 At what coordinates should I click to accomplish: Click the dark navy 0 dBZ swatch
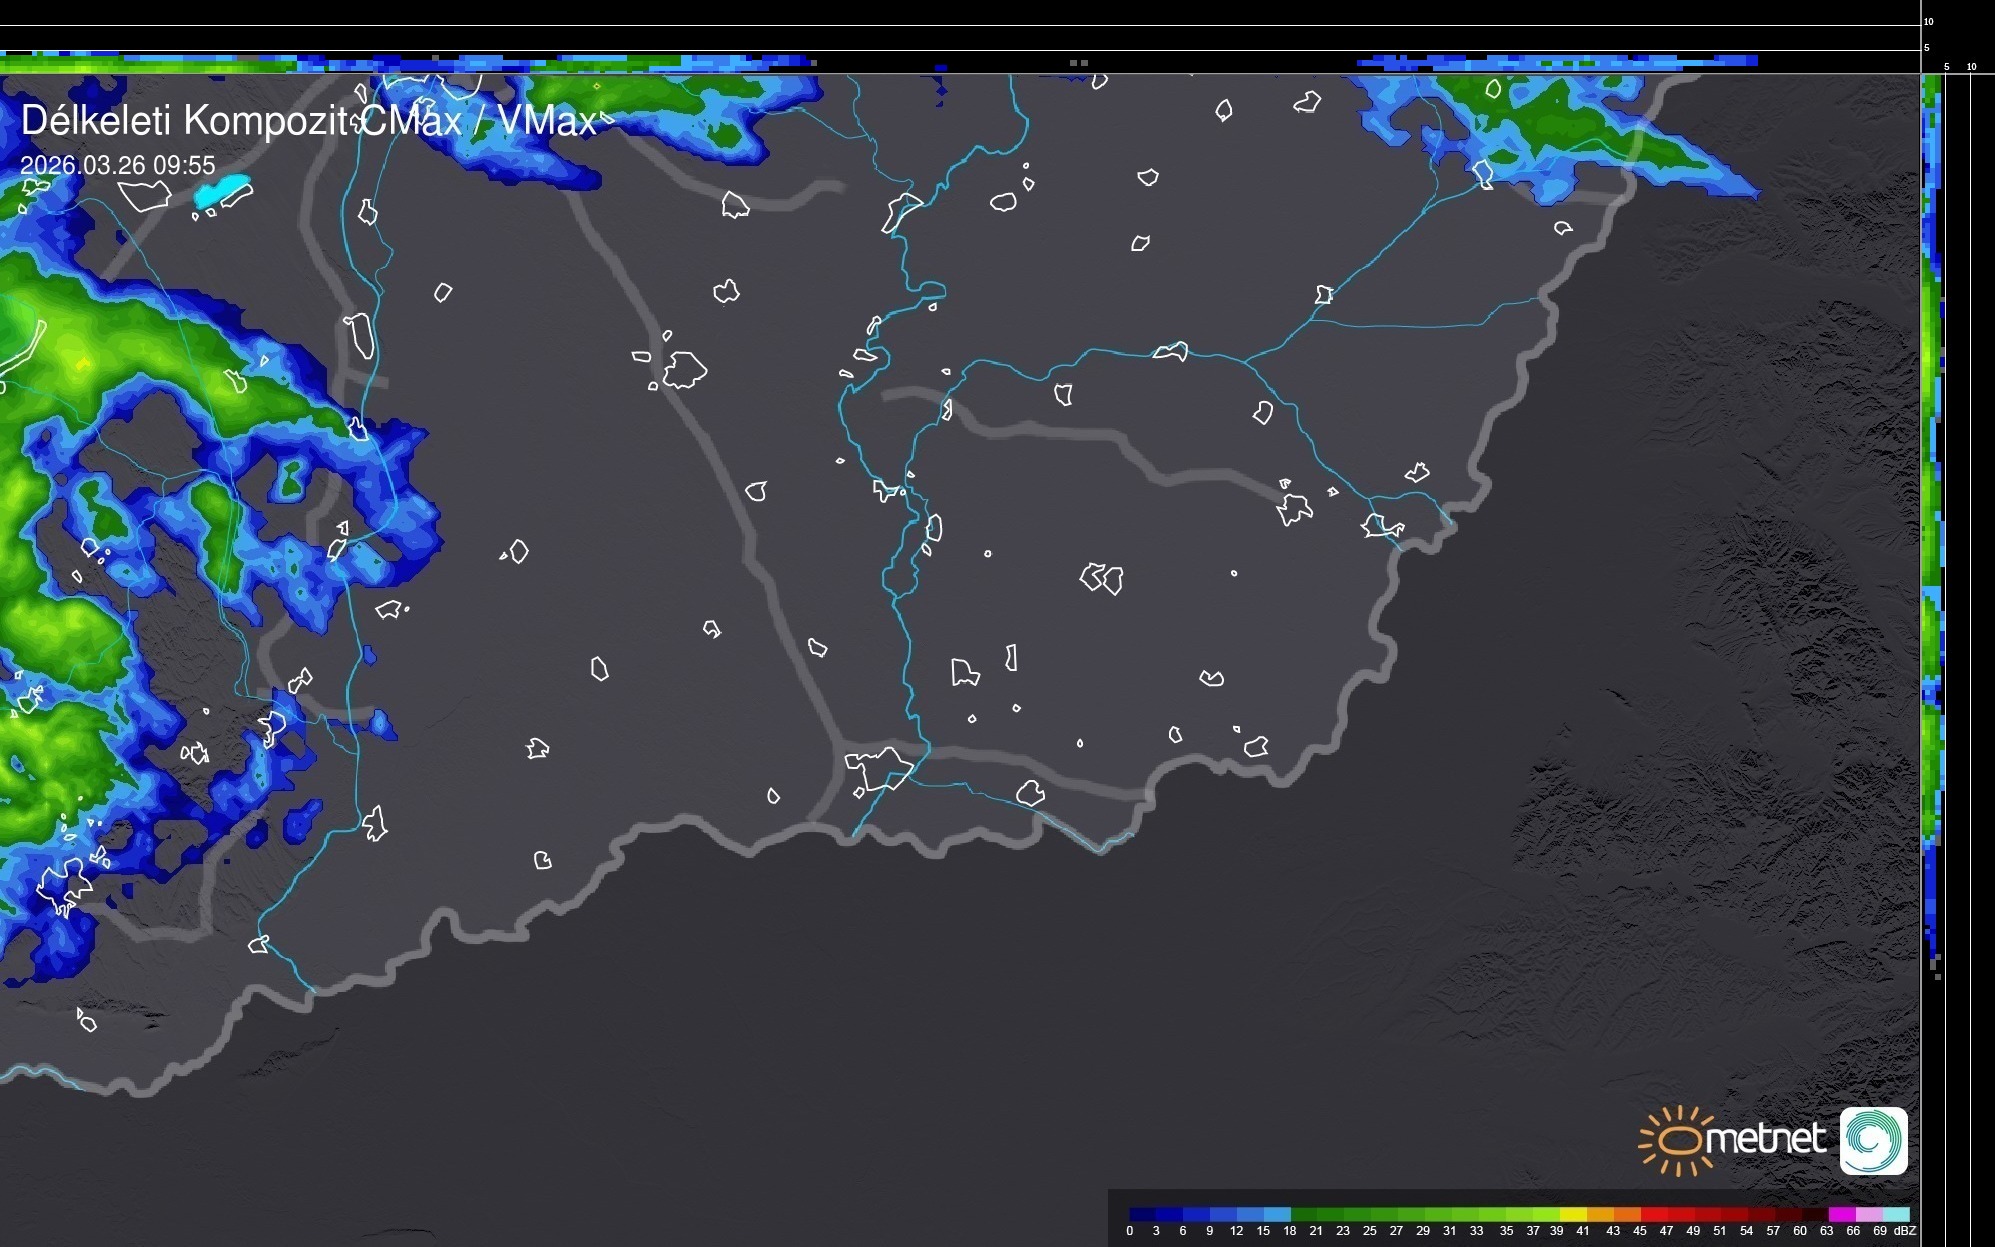pos(1142,1214)
